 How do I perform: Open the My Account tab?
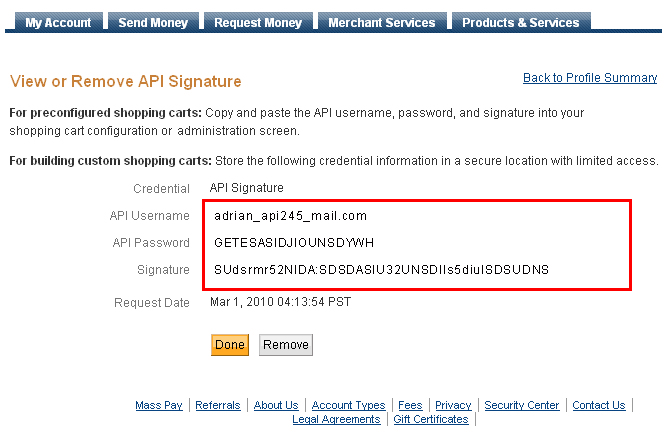(x=58, y=22)
